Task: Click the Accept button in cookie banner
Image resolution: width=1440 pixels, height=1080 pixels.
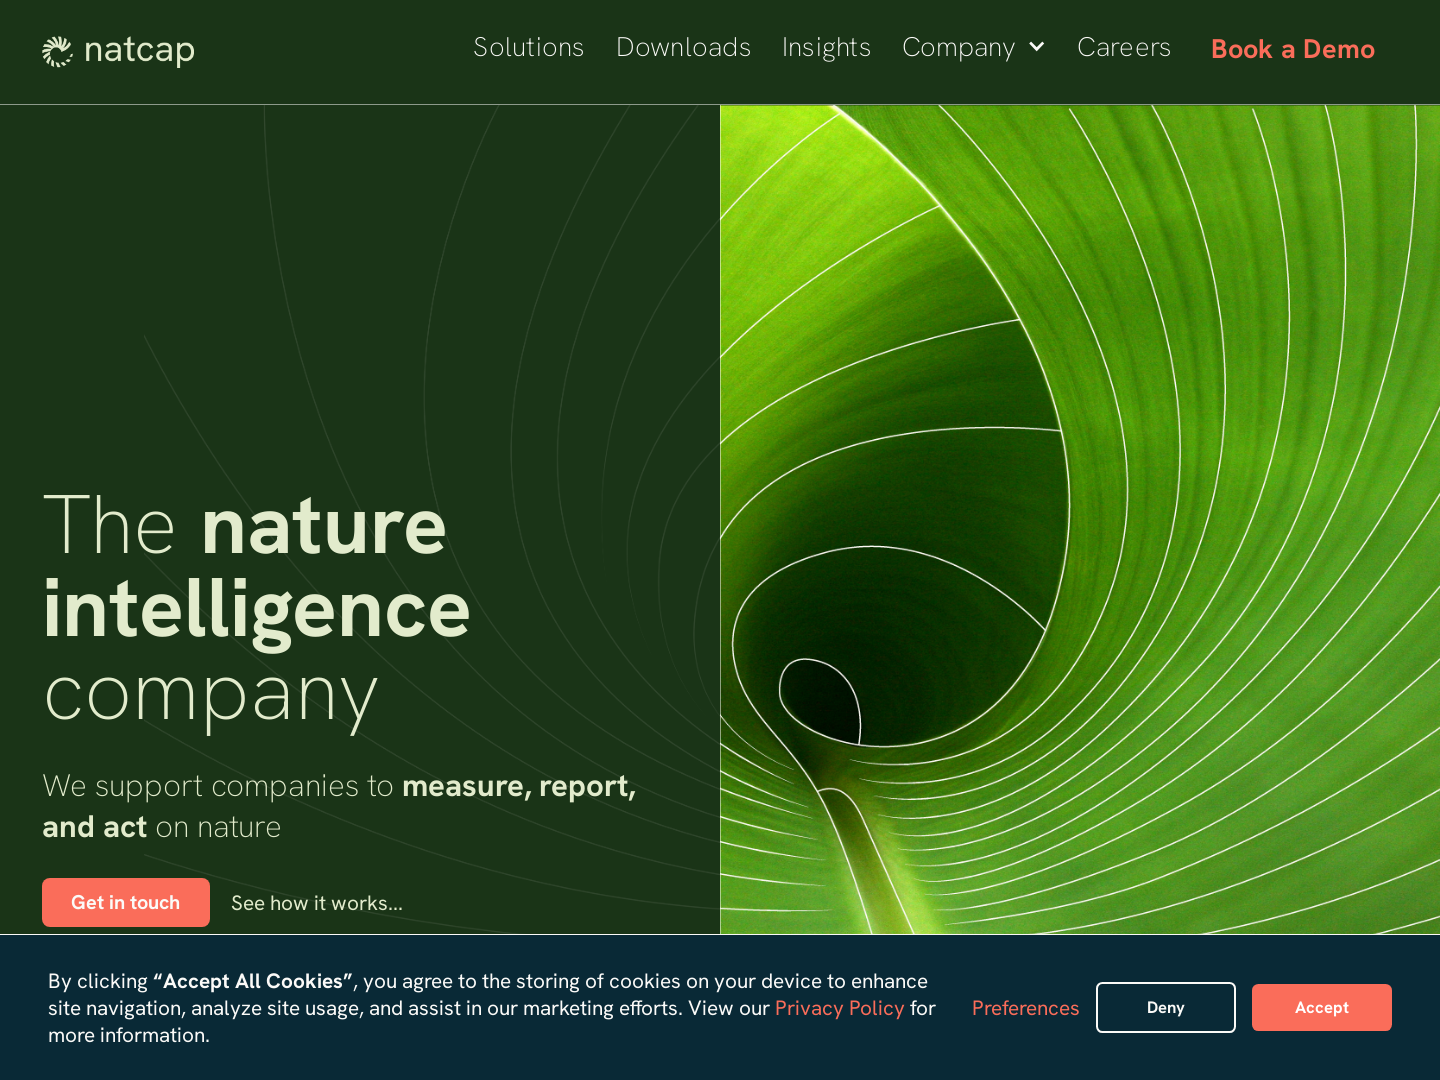Action: 1321,1007
